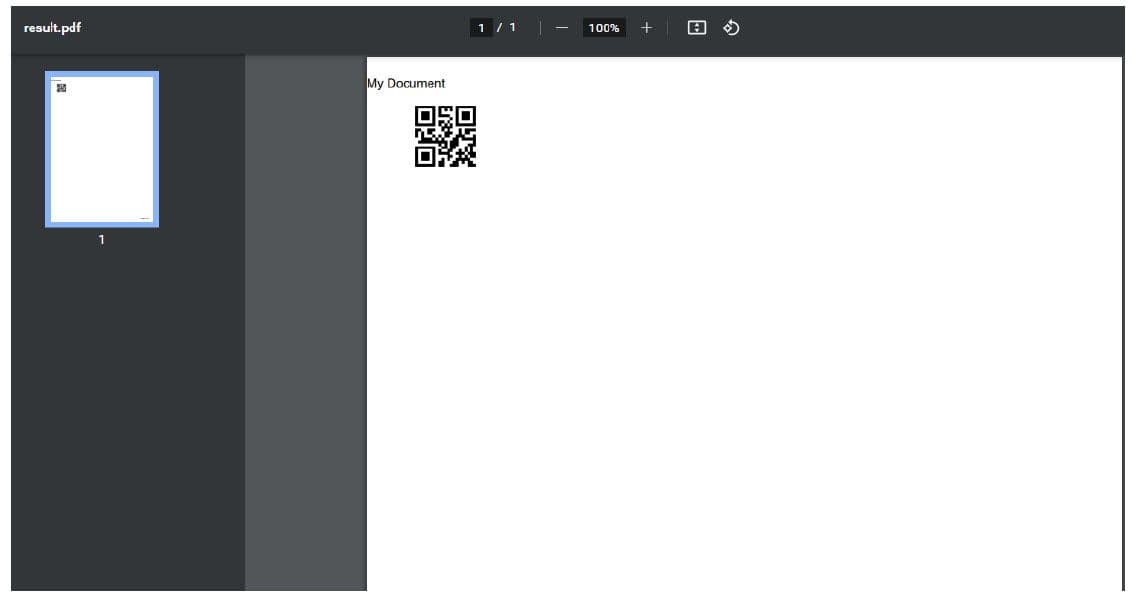Select the page 1 thumbnail
This screenshot has width=1135, height=602.
click(x=101, y=150)
